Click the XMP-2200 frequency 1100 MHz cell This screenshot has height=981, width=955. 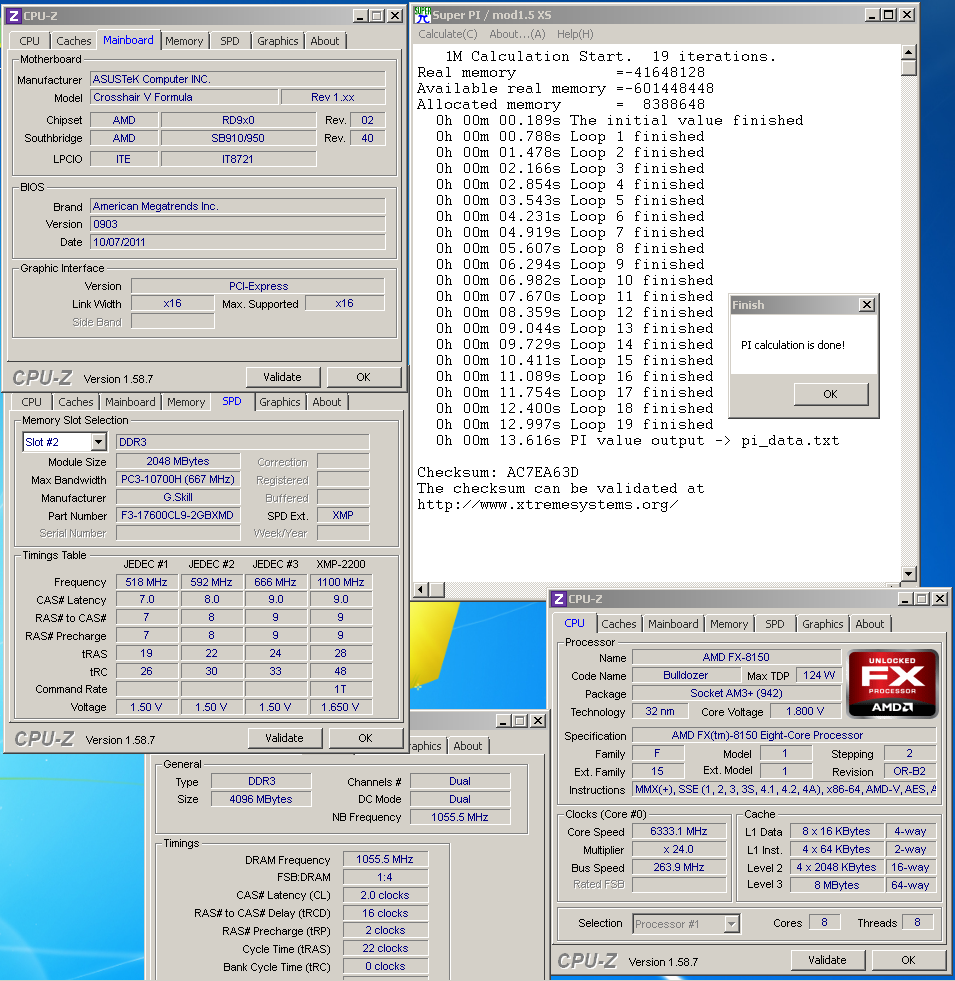pos(340,582)
